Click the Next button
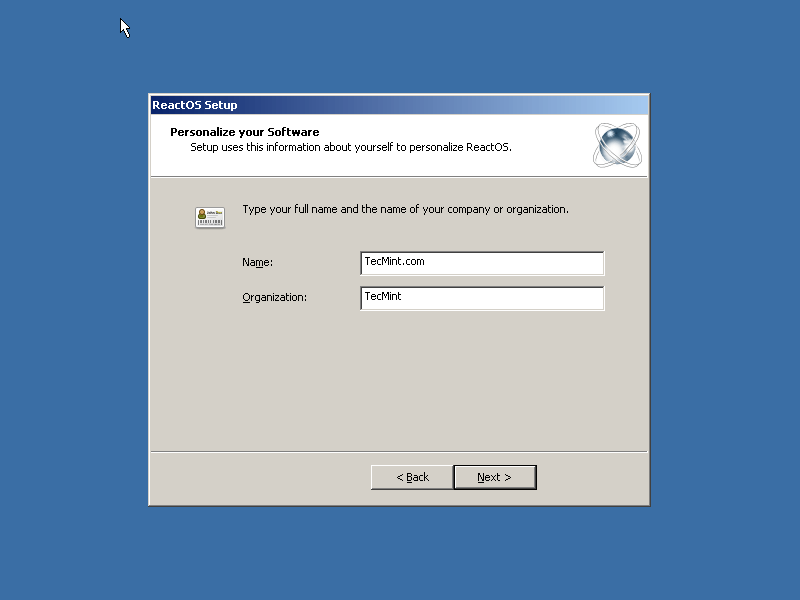 (x=495, y=477)
